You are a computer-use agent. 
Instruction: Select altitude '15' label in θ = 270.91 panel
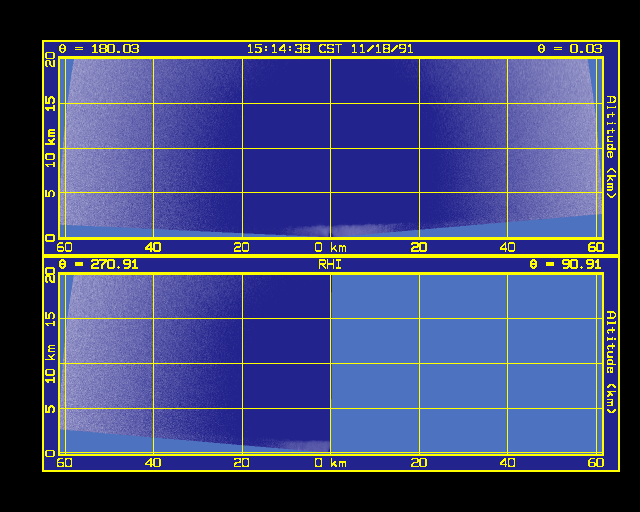50,319
